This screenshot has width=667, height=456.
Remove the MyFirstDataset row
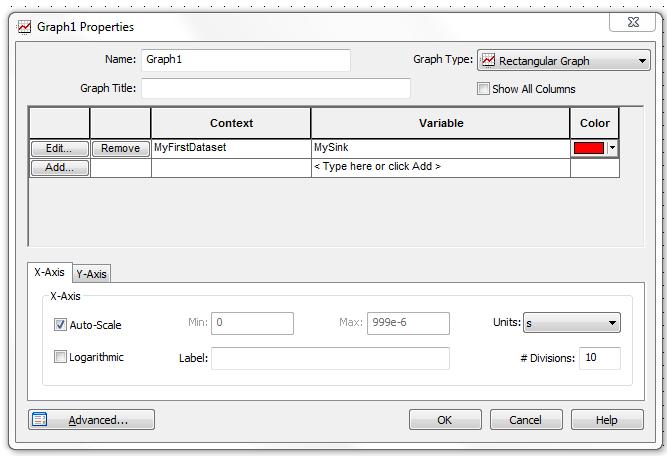[x=120, y=148]
